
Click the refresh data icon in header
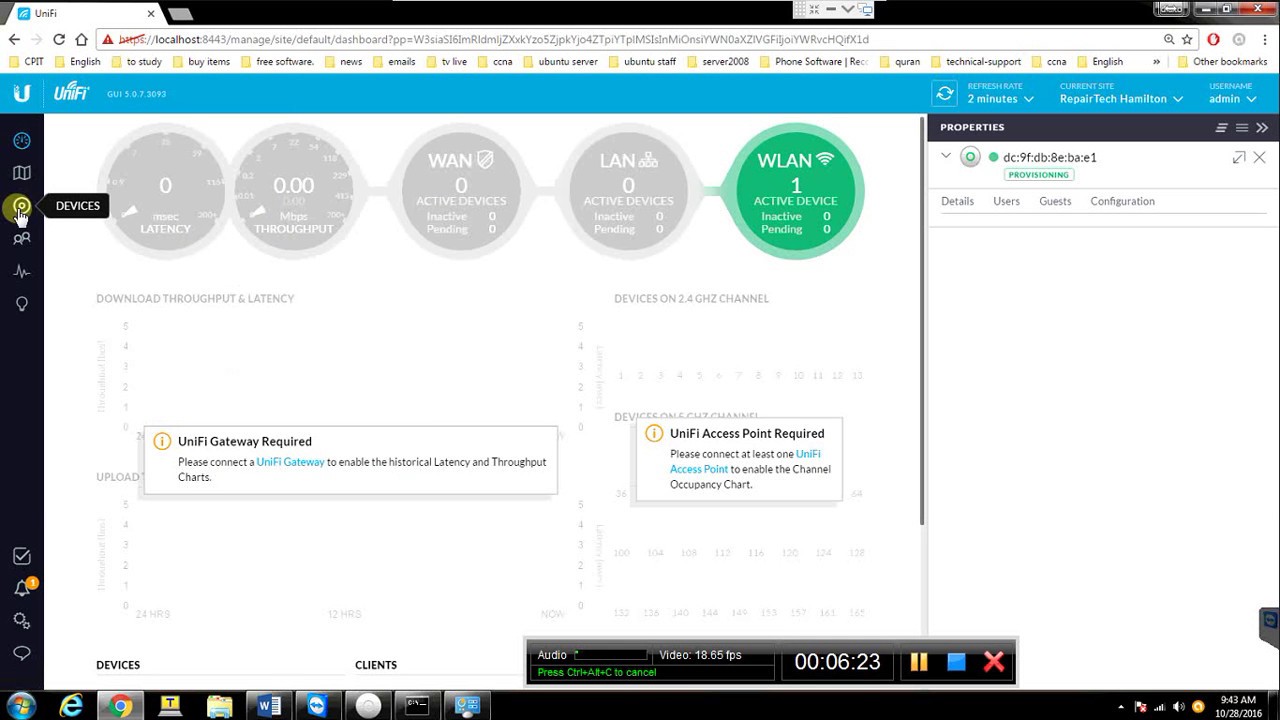(944, 93)
